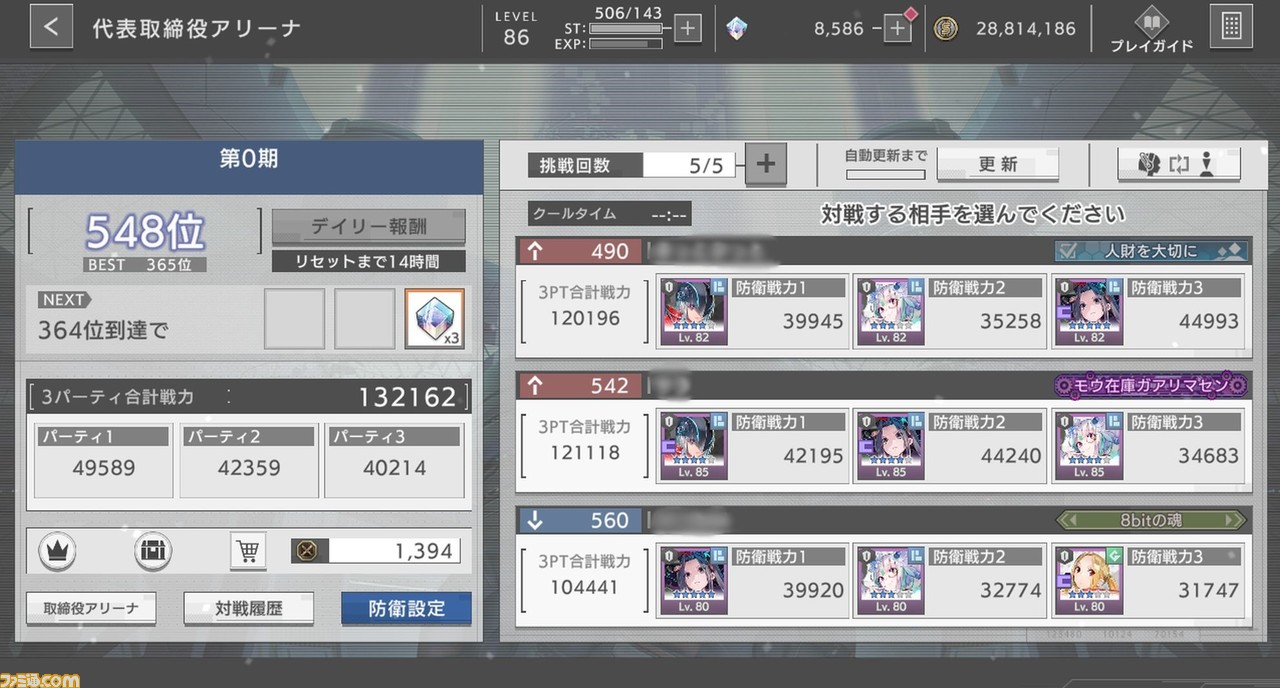The image size is (1280, 688).
Task: Click the crystal reward icon x3
Action: (434, 319)
